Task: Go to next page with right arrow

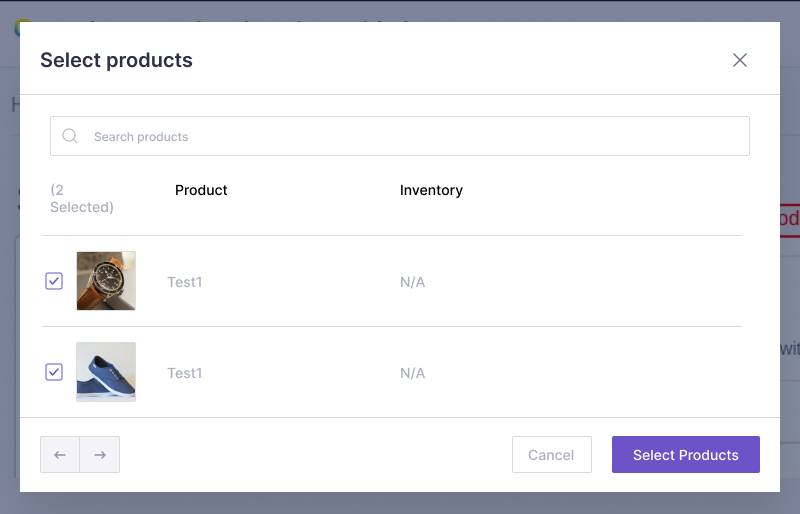Action: coord(100,455)
